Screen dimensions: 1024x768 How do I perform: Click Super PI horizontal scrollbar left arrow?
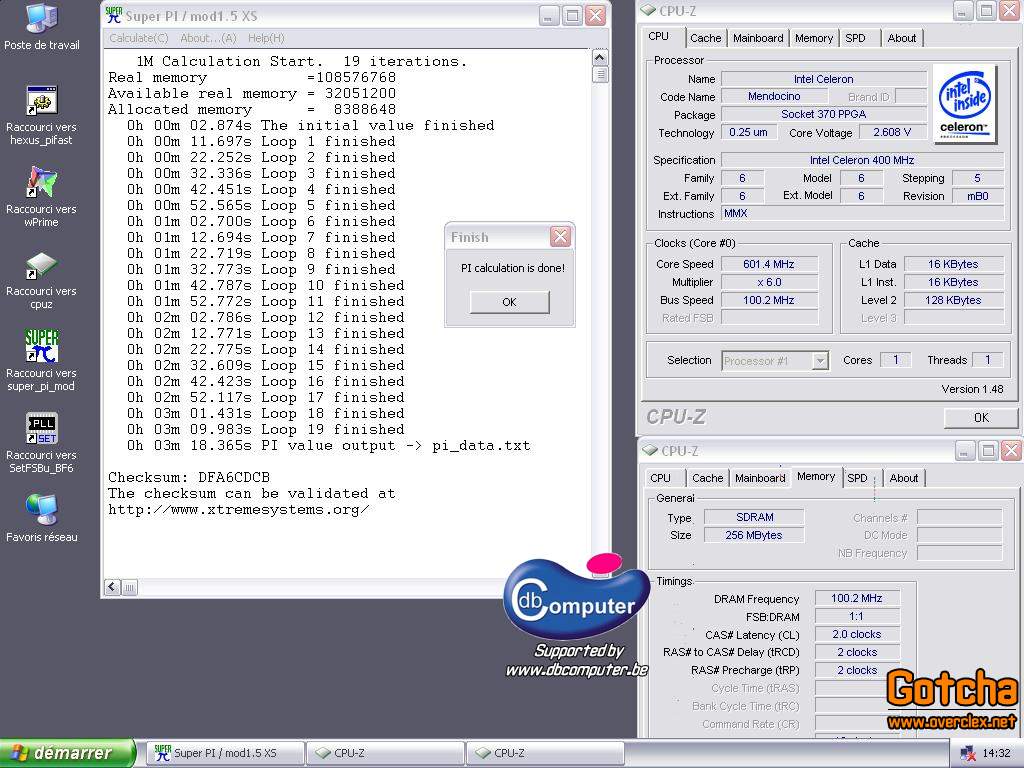pos(112,587)
